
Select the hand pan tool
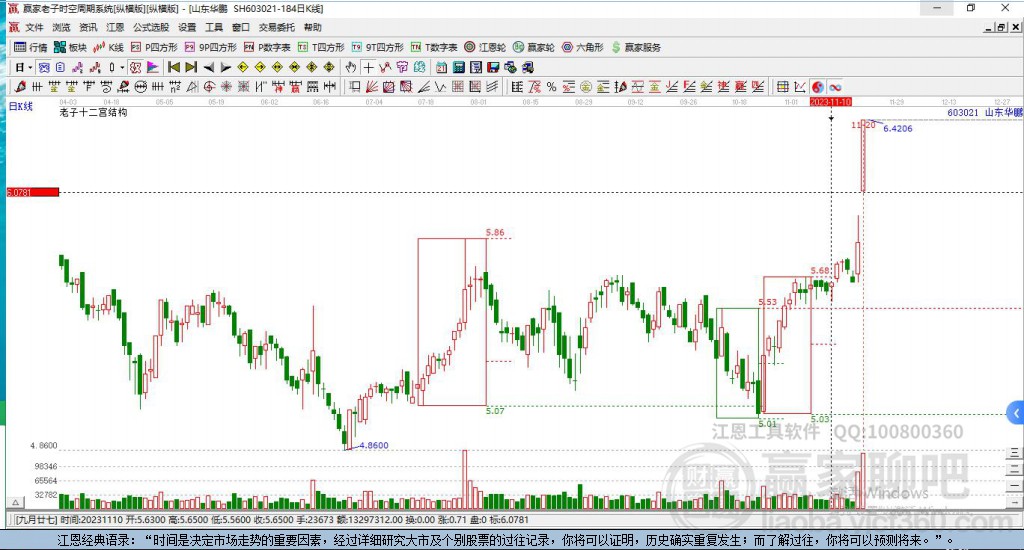(x=351, y=67)
